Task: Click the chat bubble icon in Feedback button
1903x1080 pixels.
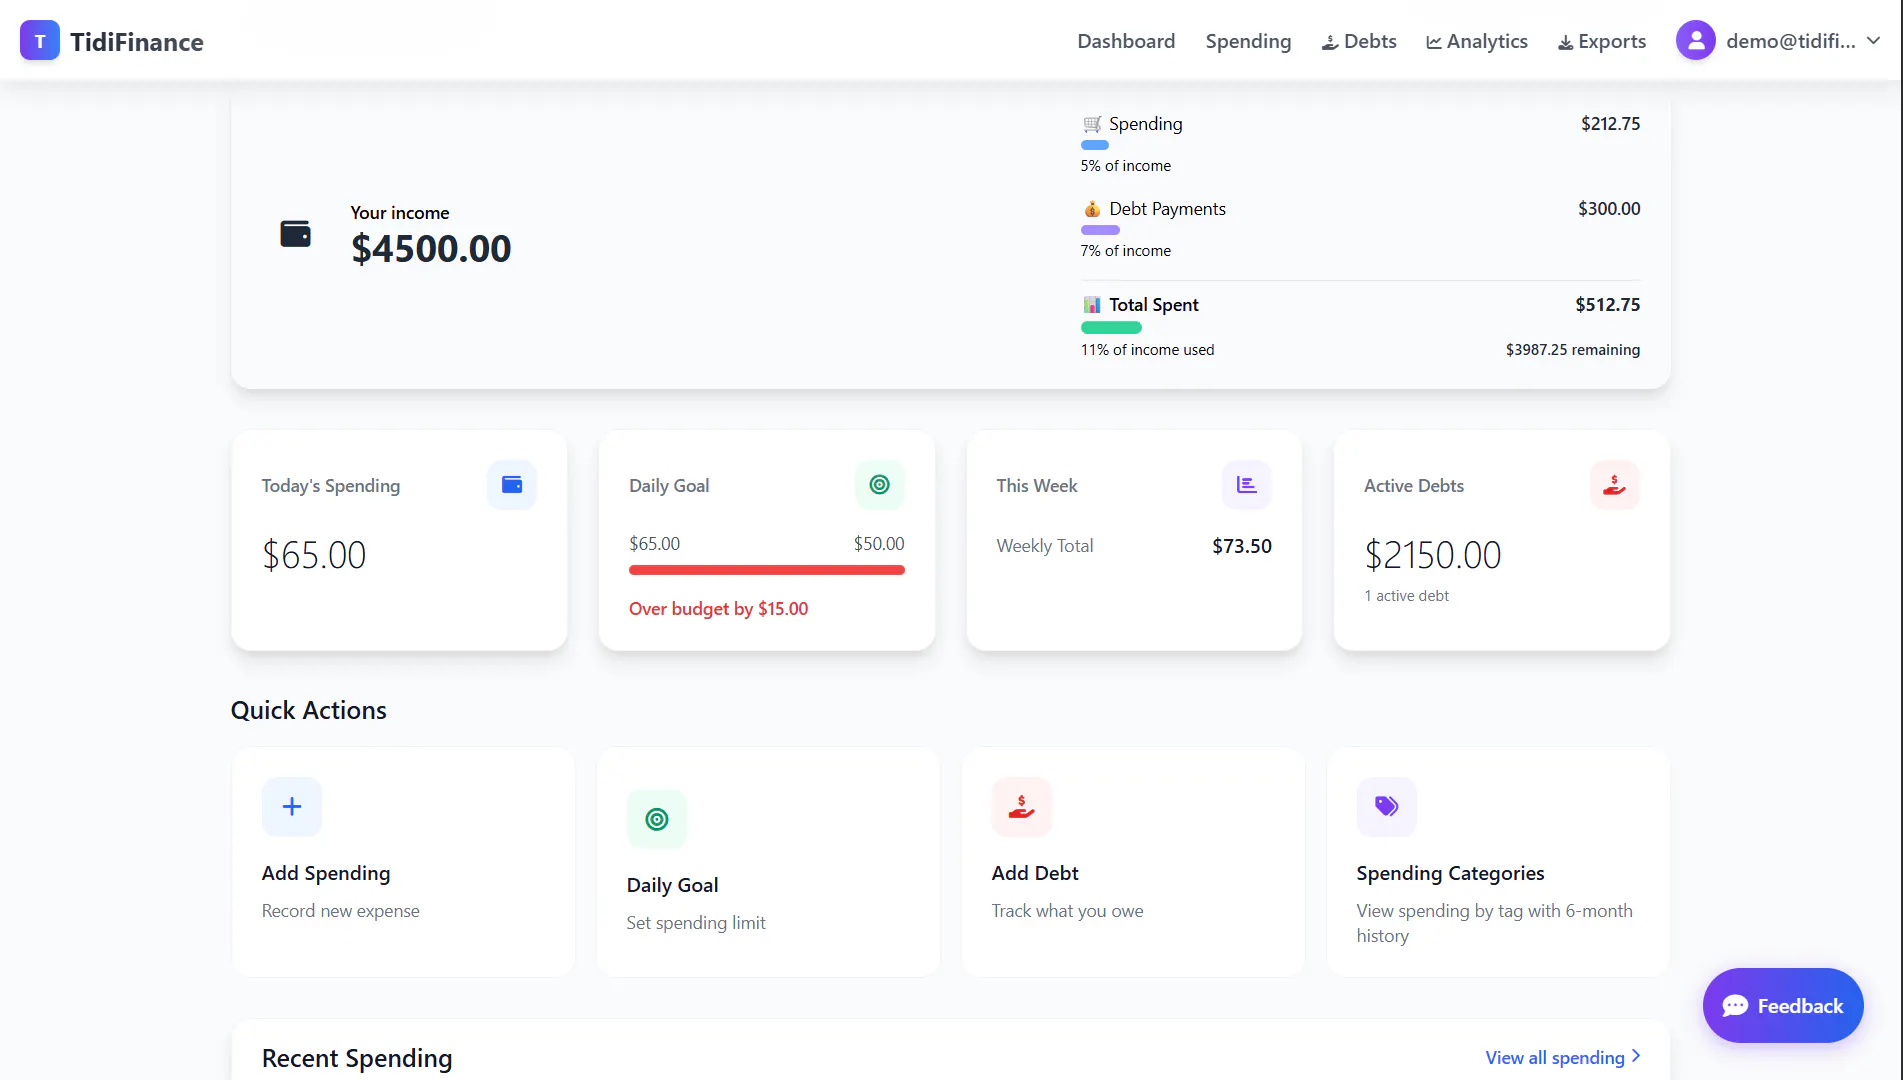Action: [1736, 1006]
